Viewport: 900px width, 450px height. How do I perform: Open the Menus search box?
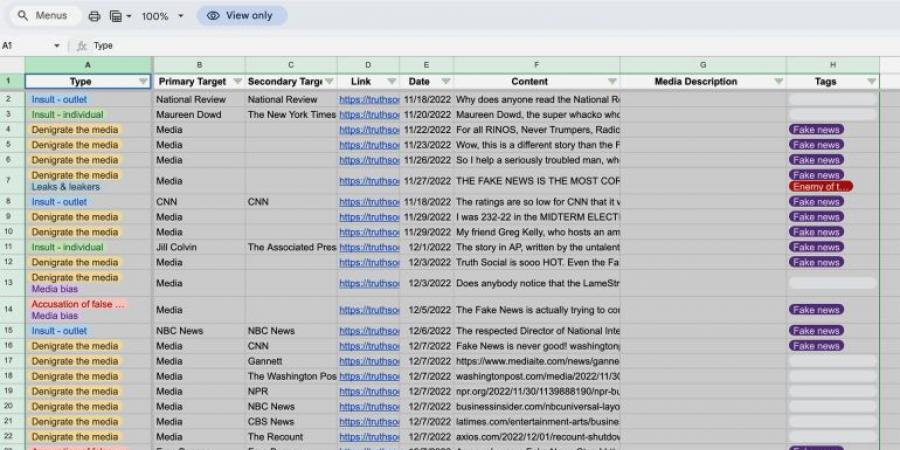(45, 15)
